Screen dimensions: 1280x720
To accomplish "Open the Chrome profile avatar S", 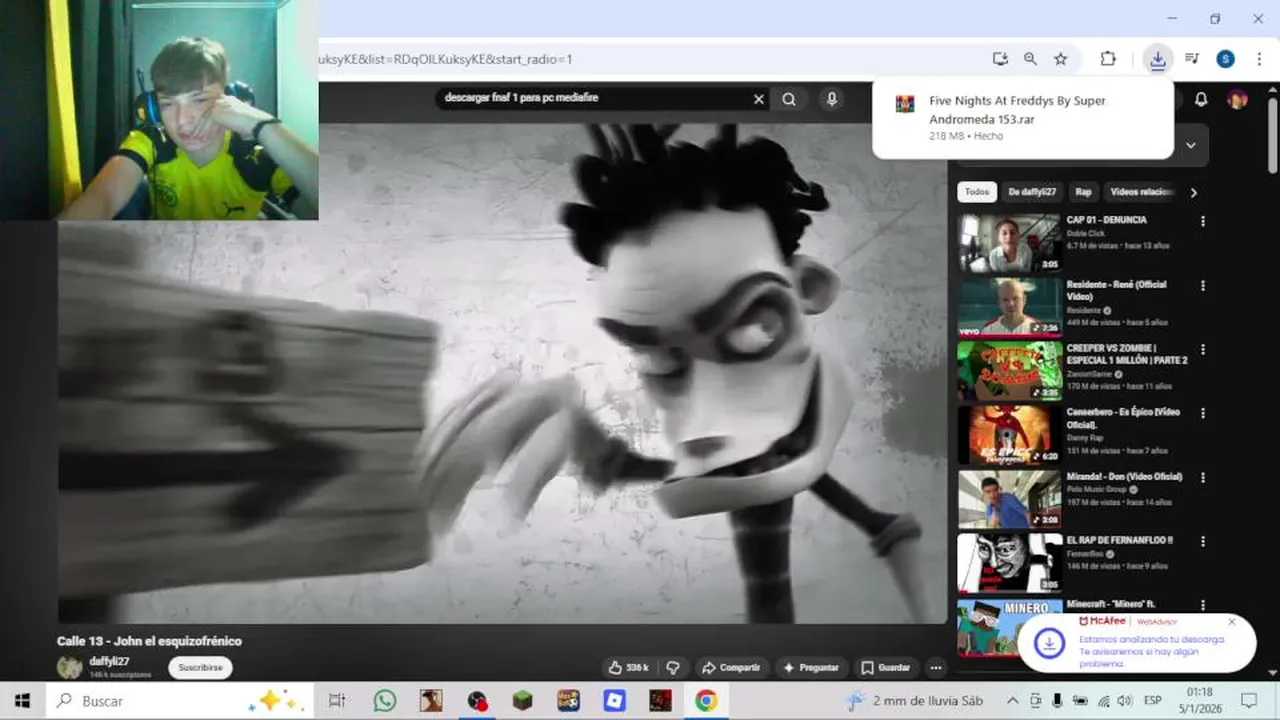I will [1225, 59].
